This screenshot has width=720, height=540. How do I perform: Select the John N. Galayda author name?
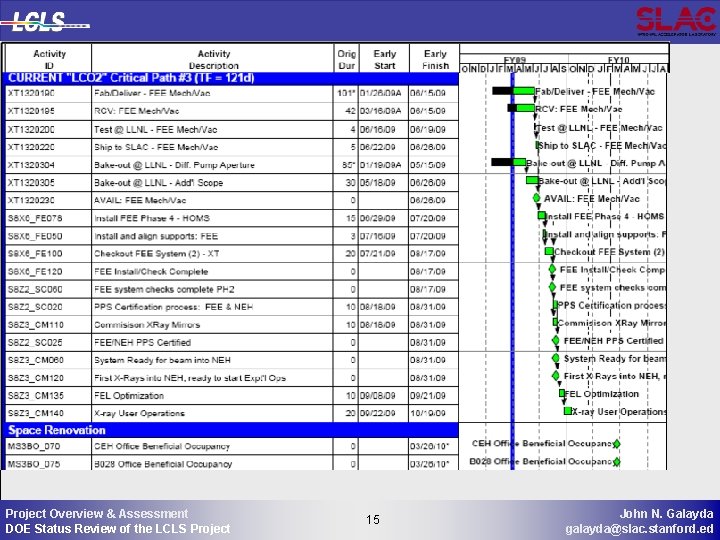667,514
